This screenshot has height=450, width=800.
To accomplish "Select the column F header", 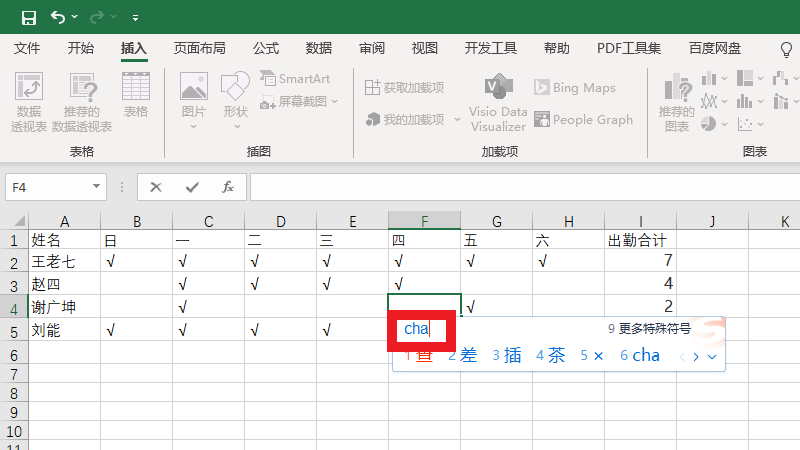I will pyautogui.click(x=424, y=221).
